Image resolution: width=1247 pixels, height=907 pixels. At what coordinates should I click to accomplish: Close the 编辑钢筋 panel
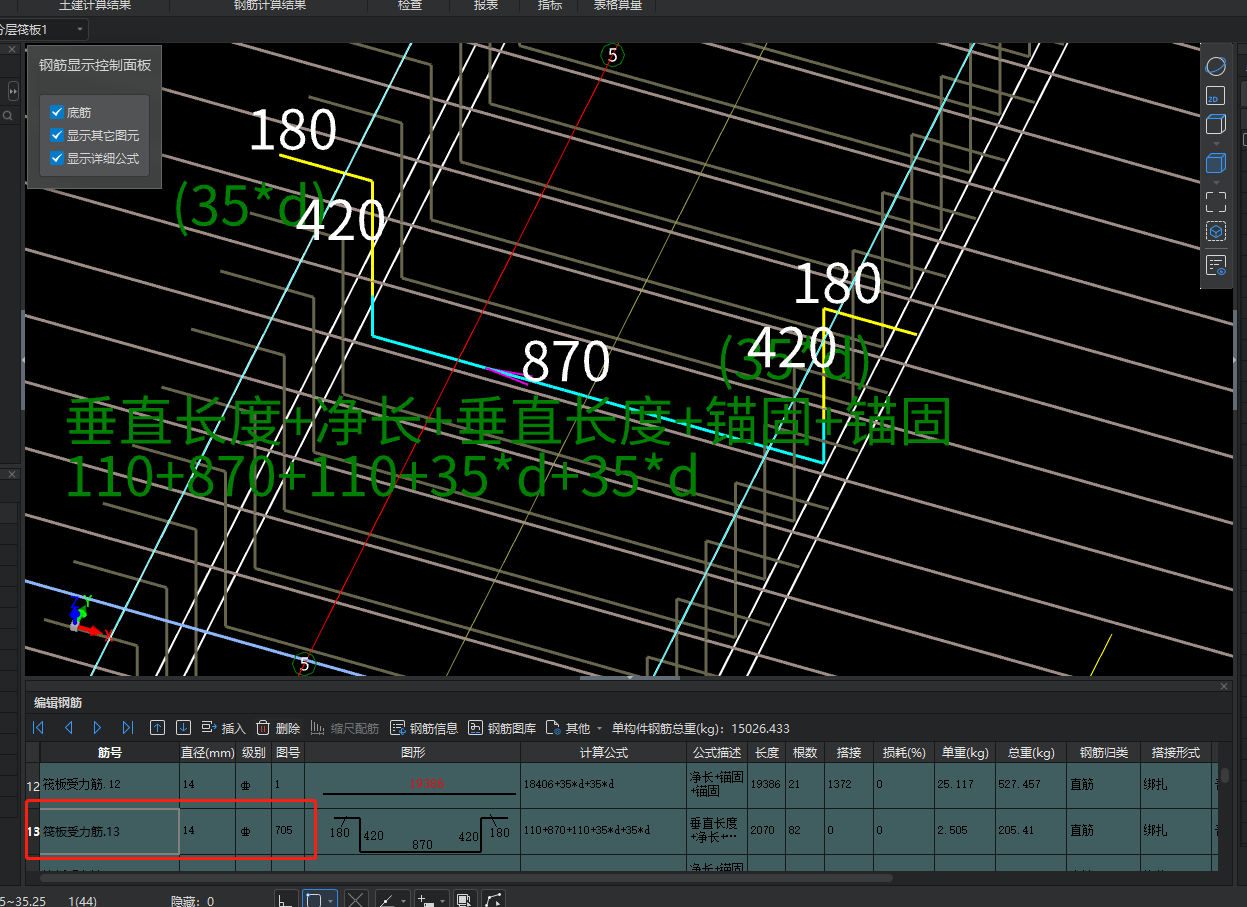[1224, 686]
